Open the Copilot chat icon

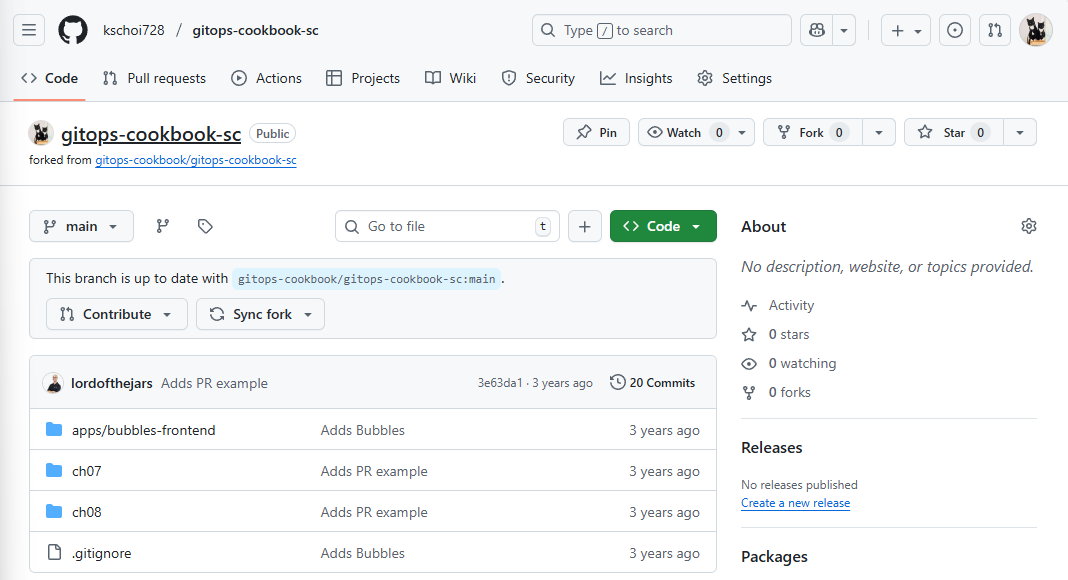816,30
